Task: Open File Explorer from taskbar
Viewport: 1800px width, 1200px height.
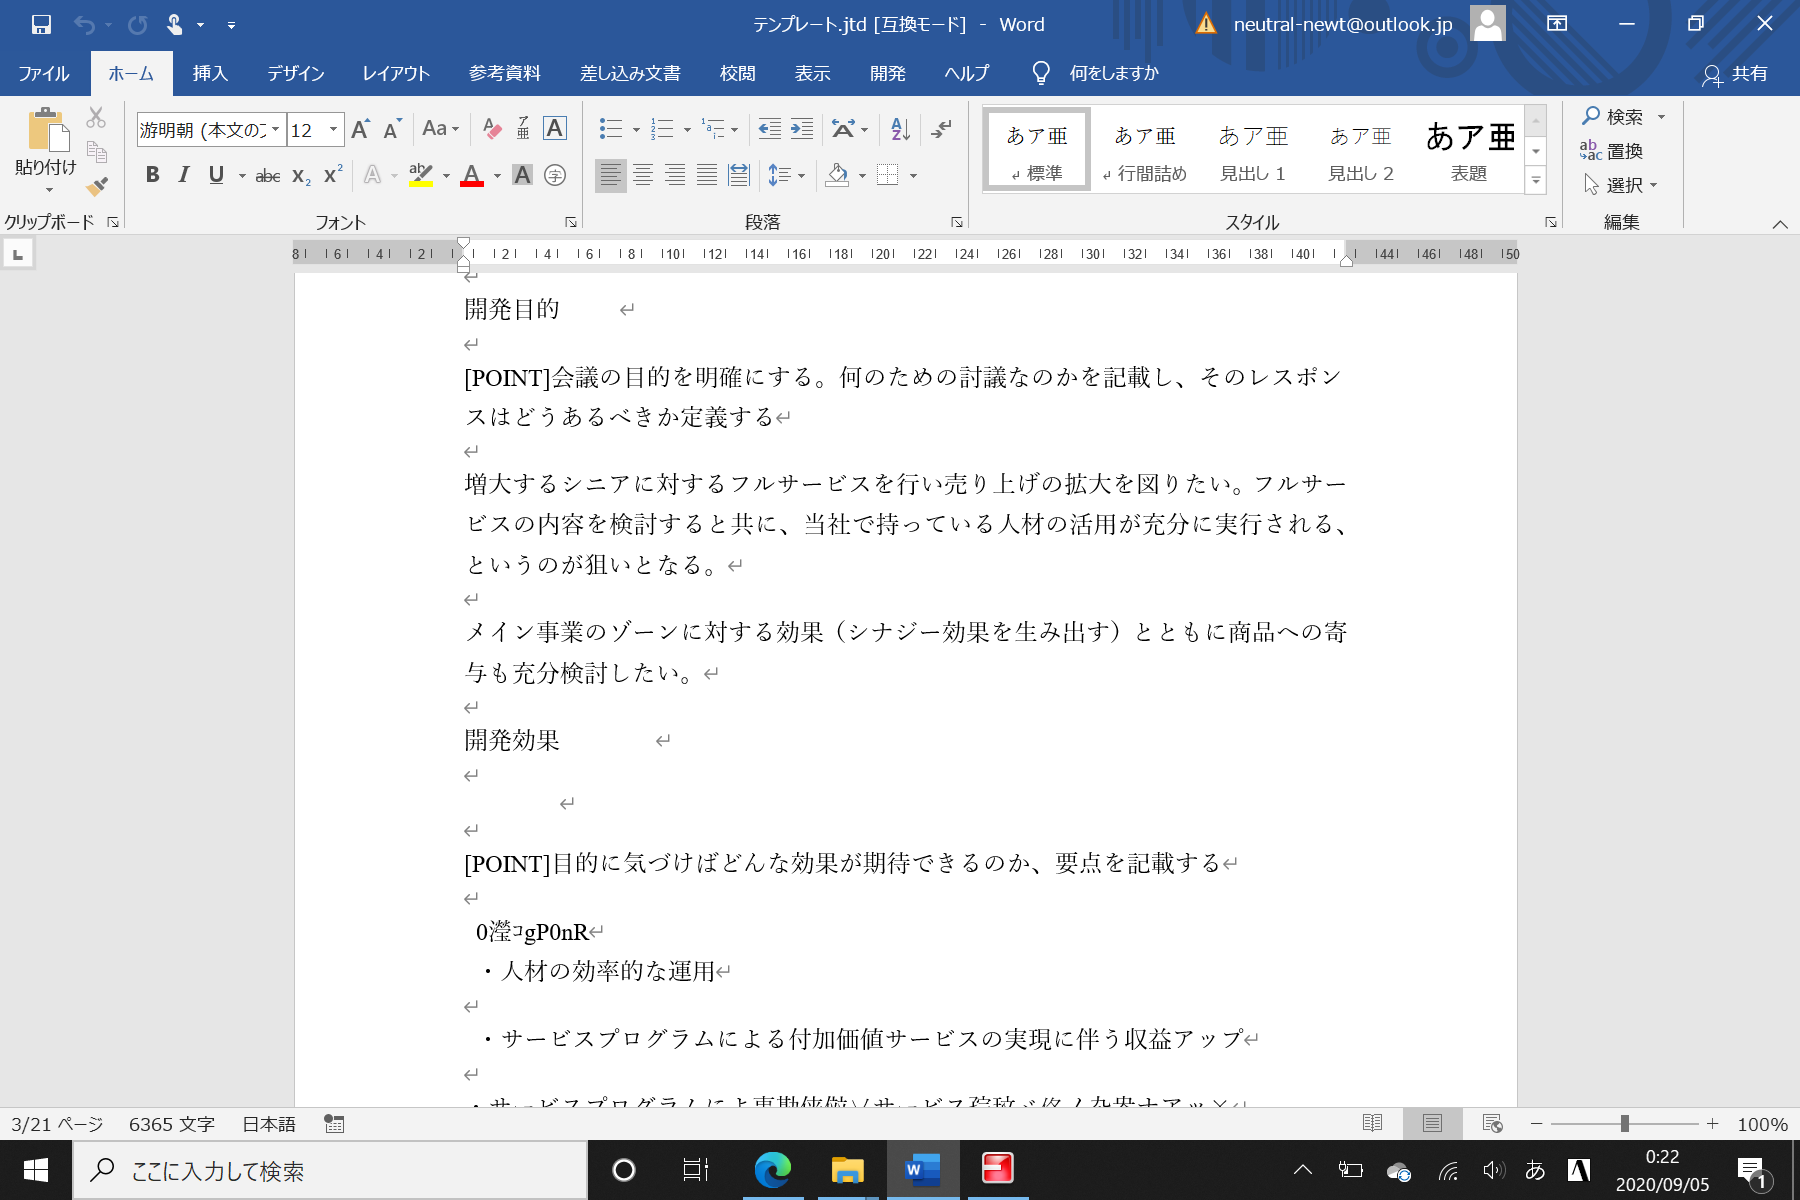Action: click(x=848, y=1170)
